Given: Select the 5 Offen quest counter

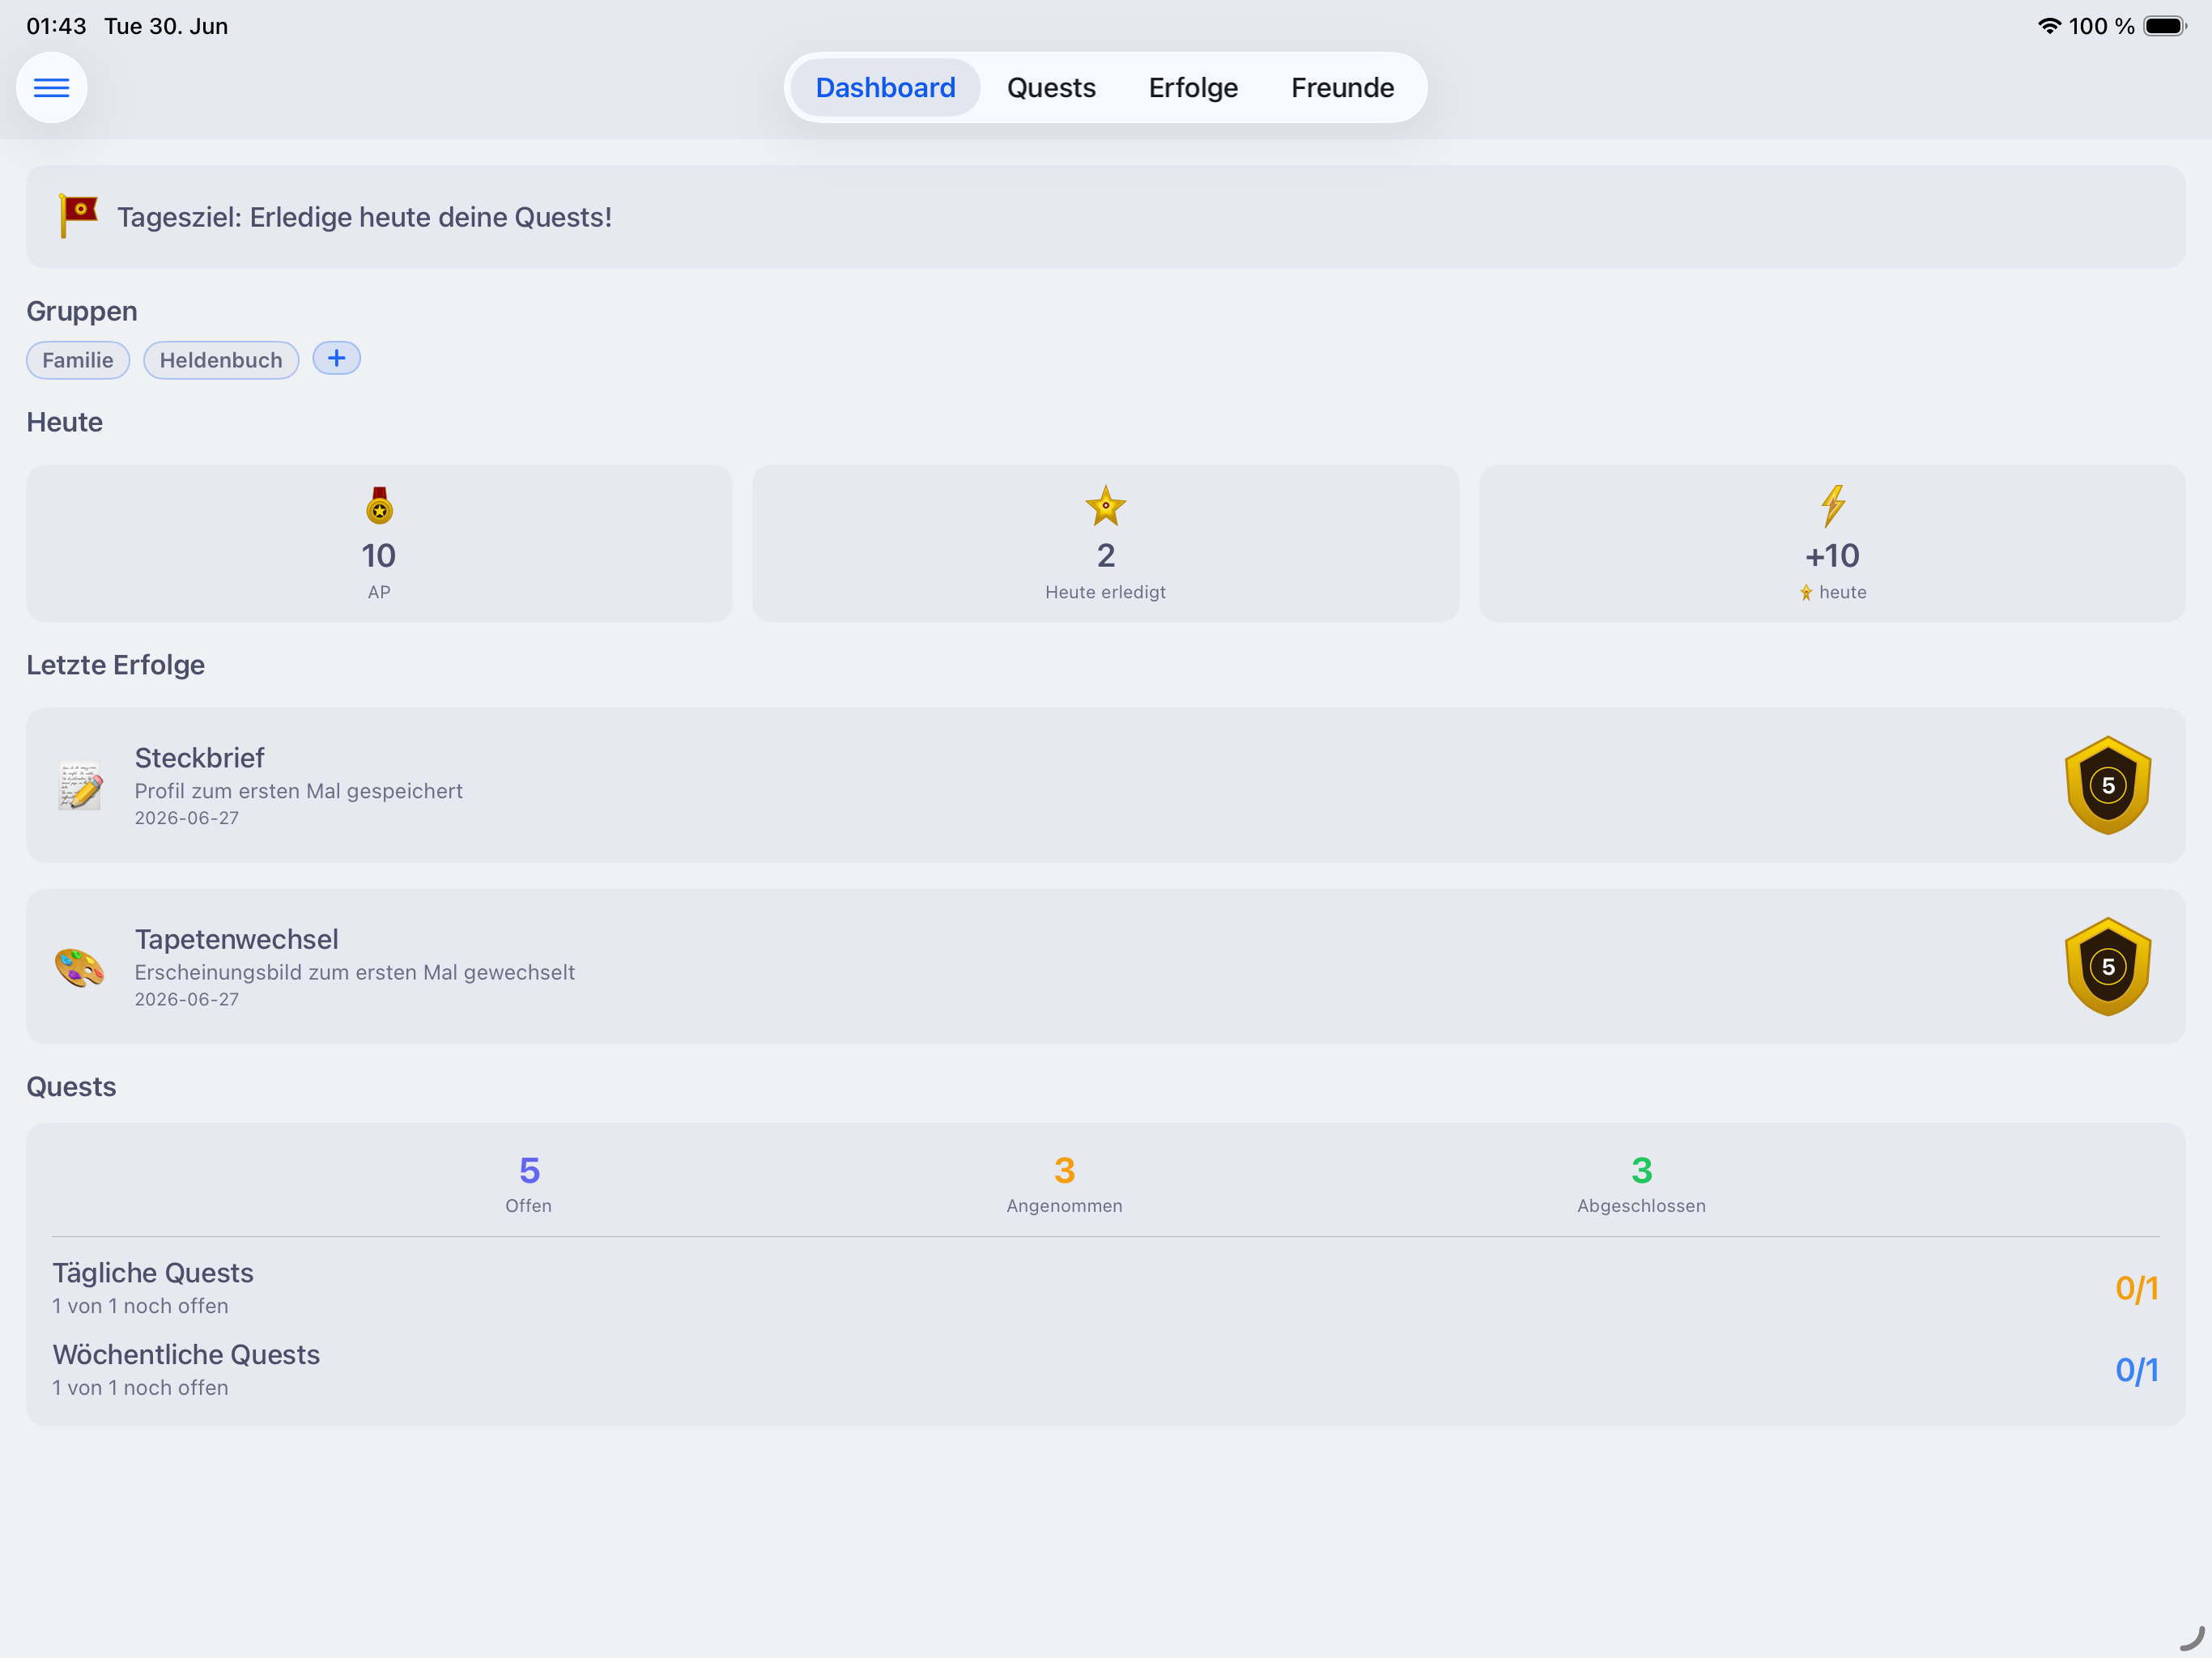Looking at the screenshot, I should [x=529, y=1184].
